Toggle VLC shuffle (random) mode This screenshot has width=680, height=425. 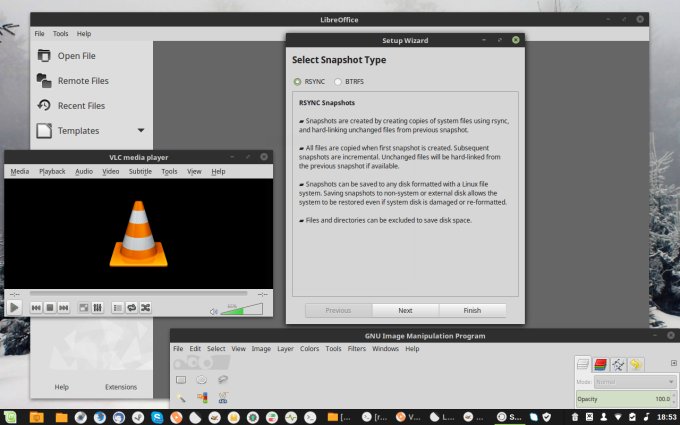tap(146, 308)
